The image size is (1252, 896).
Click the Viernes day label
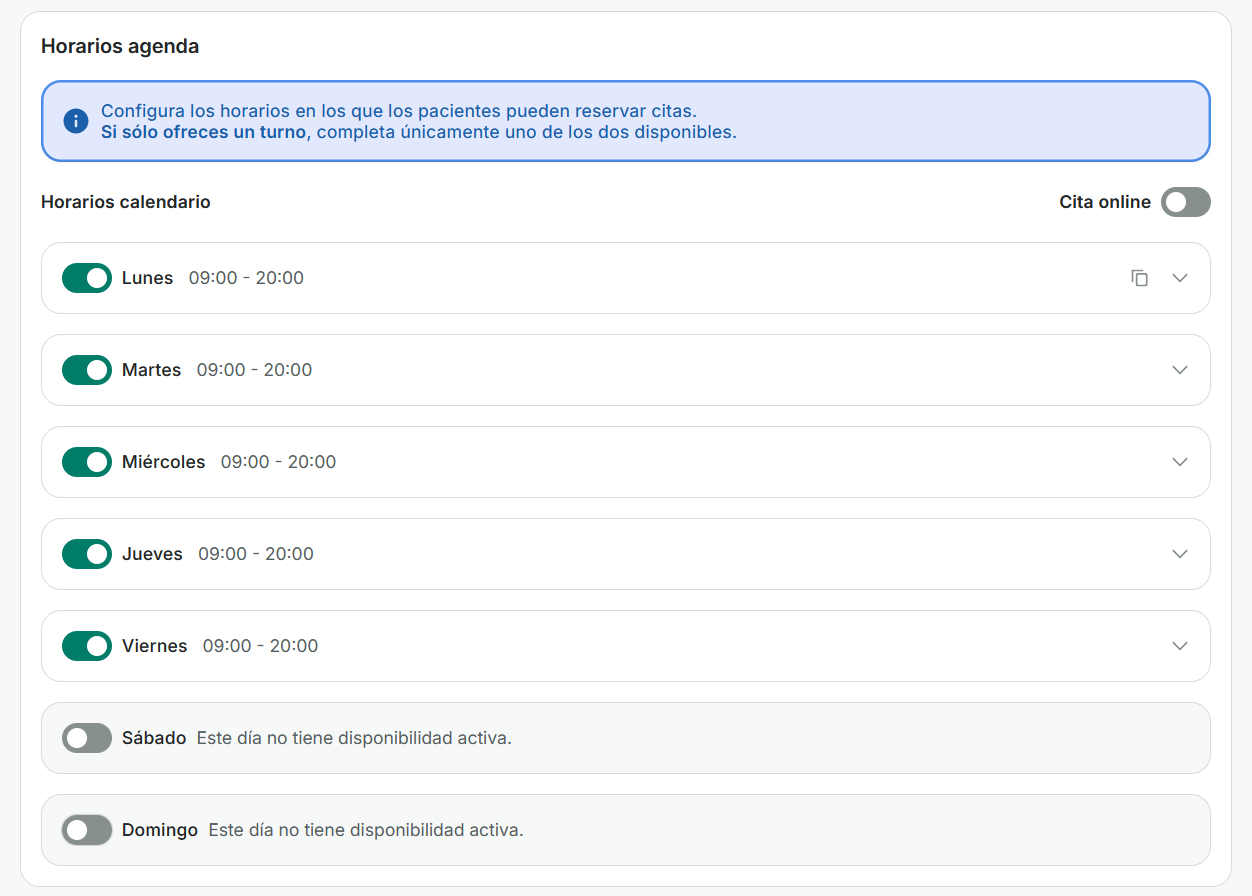click(x=154, y=646)
